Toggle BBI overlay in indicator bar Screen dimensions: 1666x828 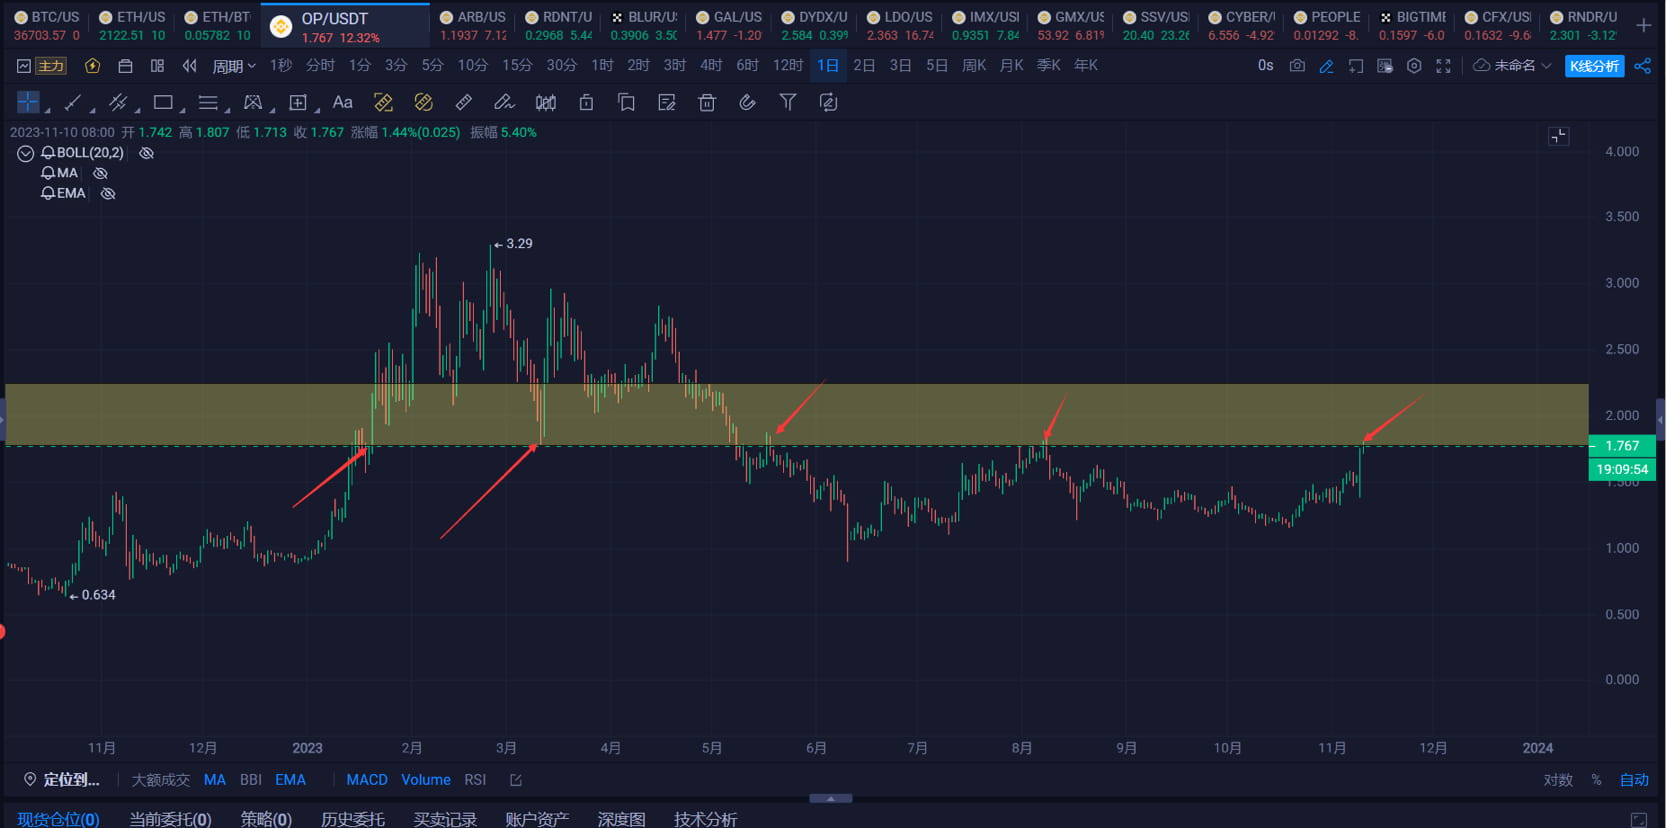[x=251, y=780]
